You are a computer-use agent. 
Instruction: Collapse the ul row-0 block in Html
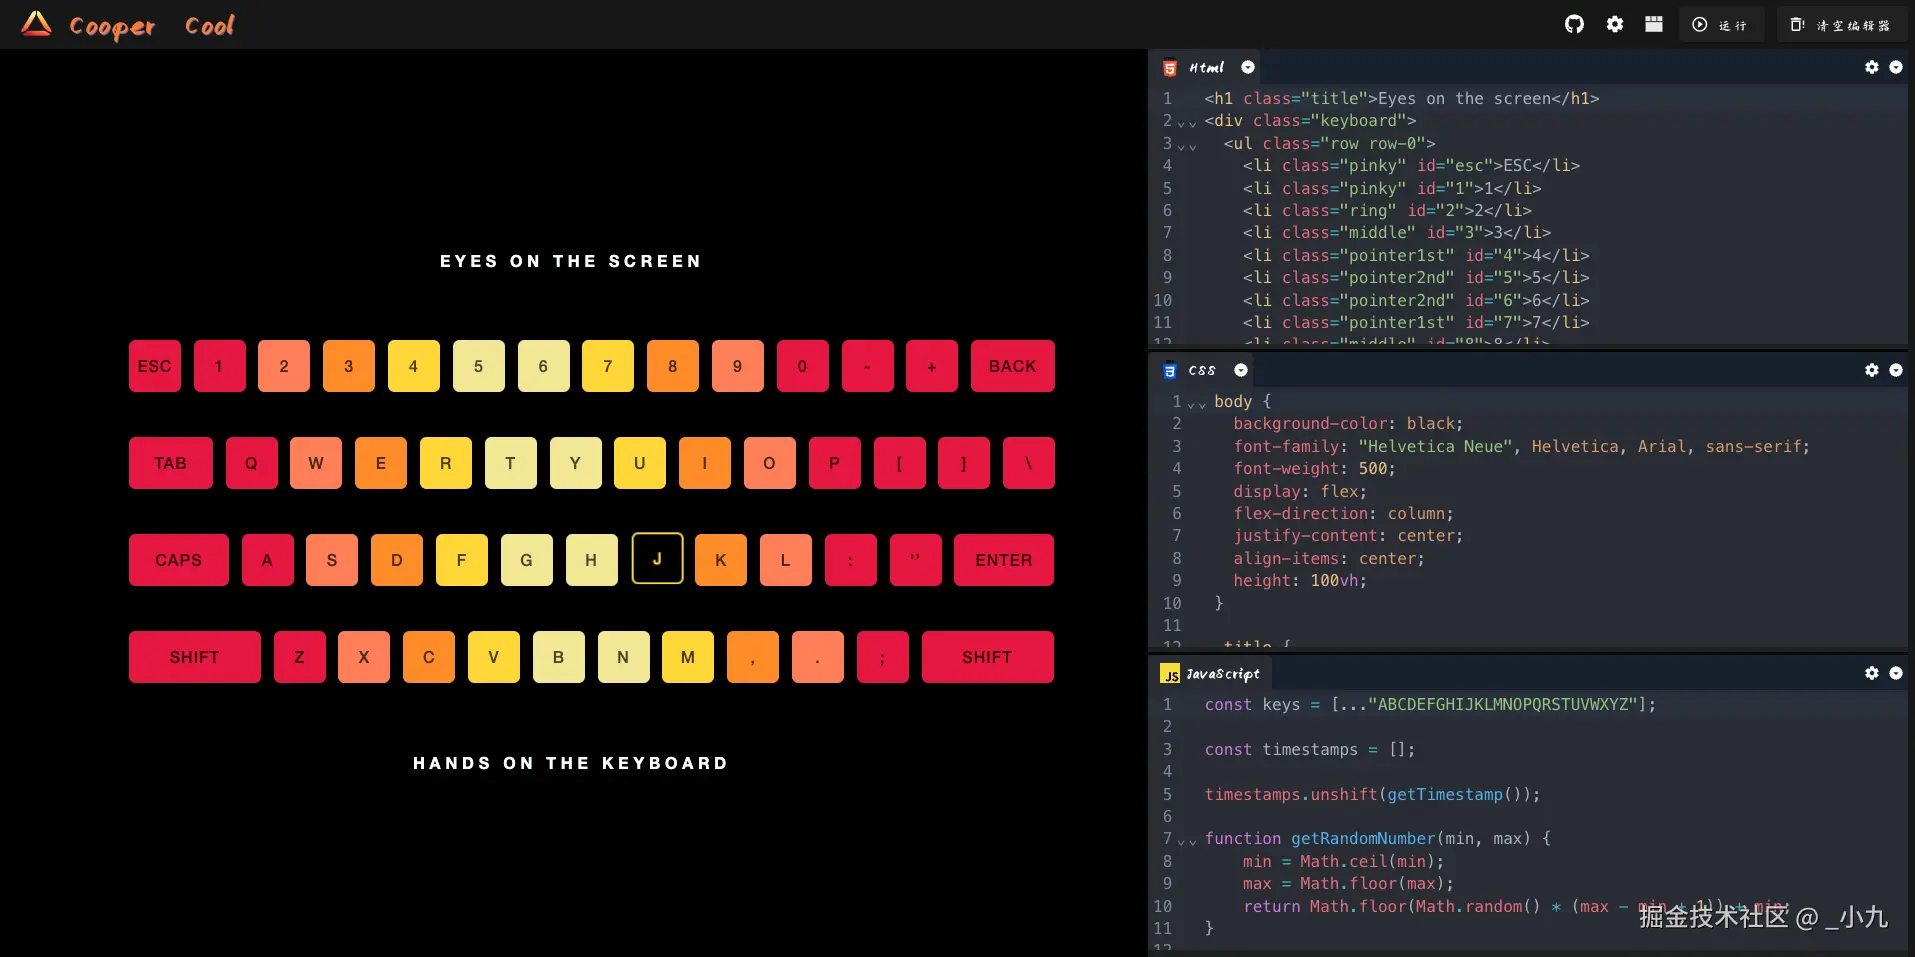coord(1187,145)
